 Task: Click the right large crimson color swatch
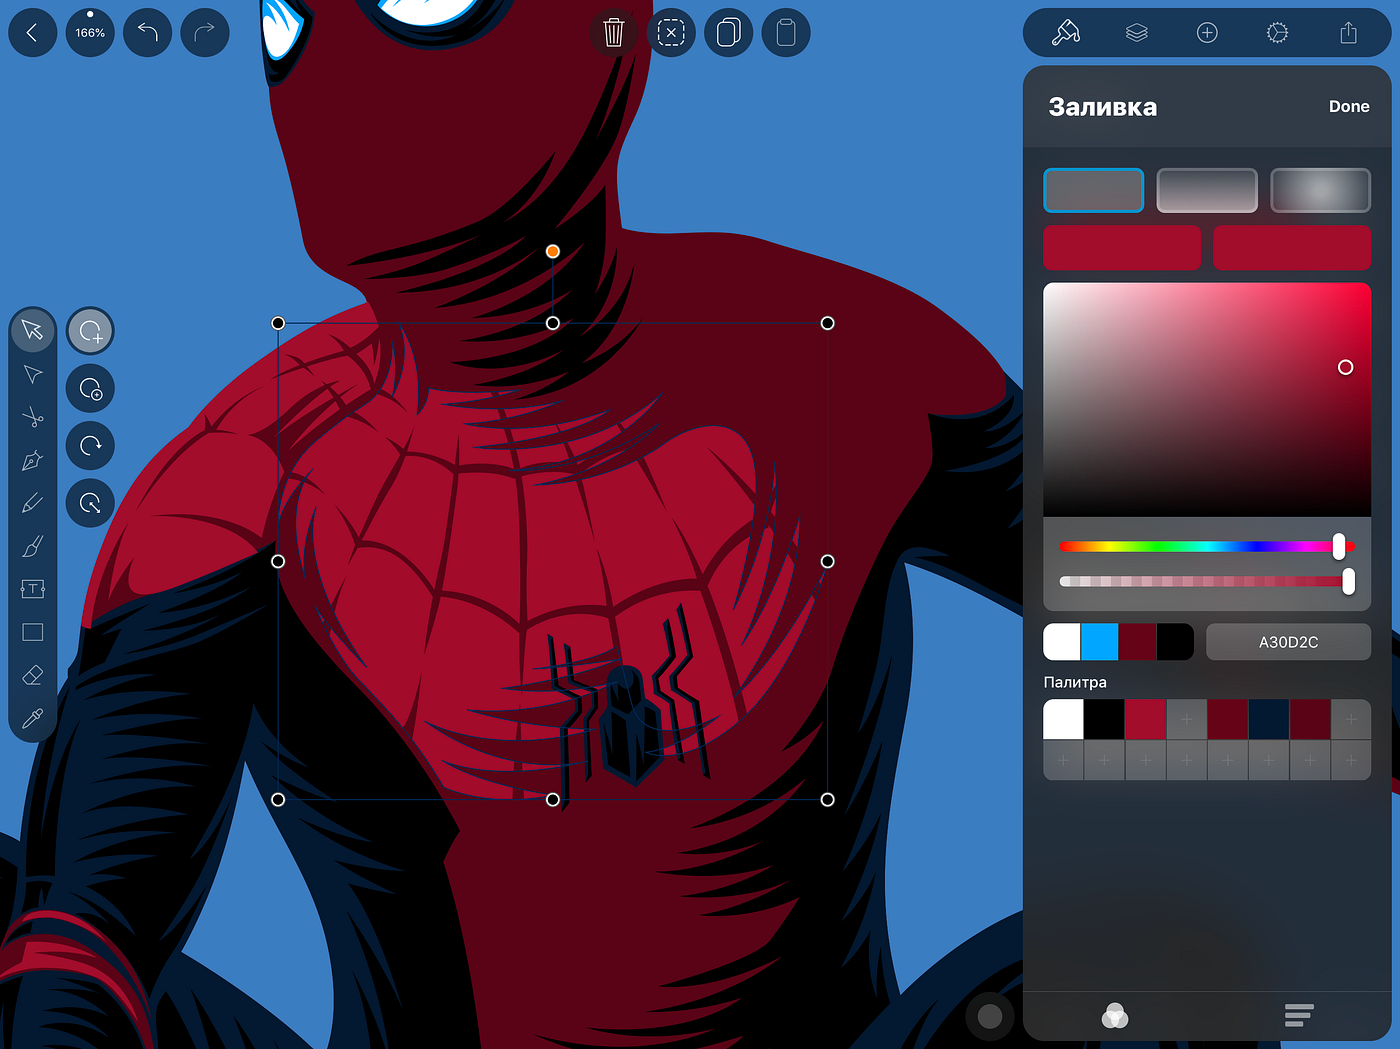[x=1292, y=247]
